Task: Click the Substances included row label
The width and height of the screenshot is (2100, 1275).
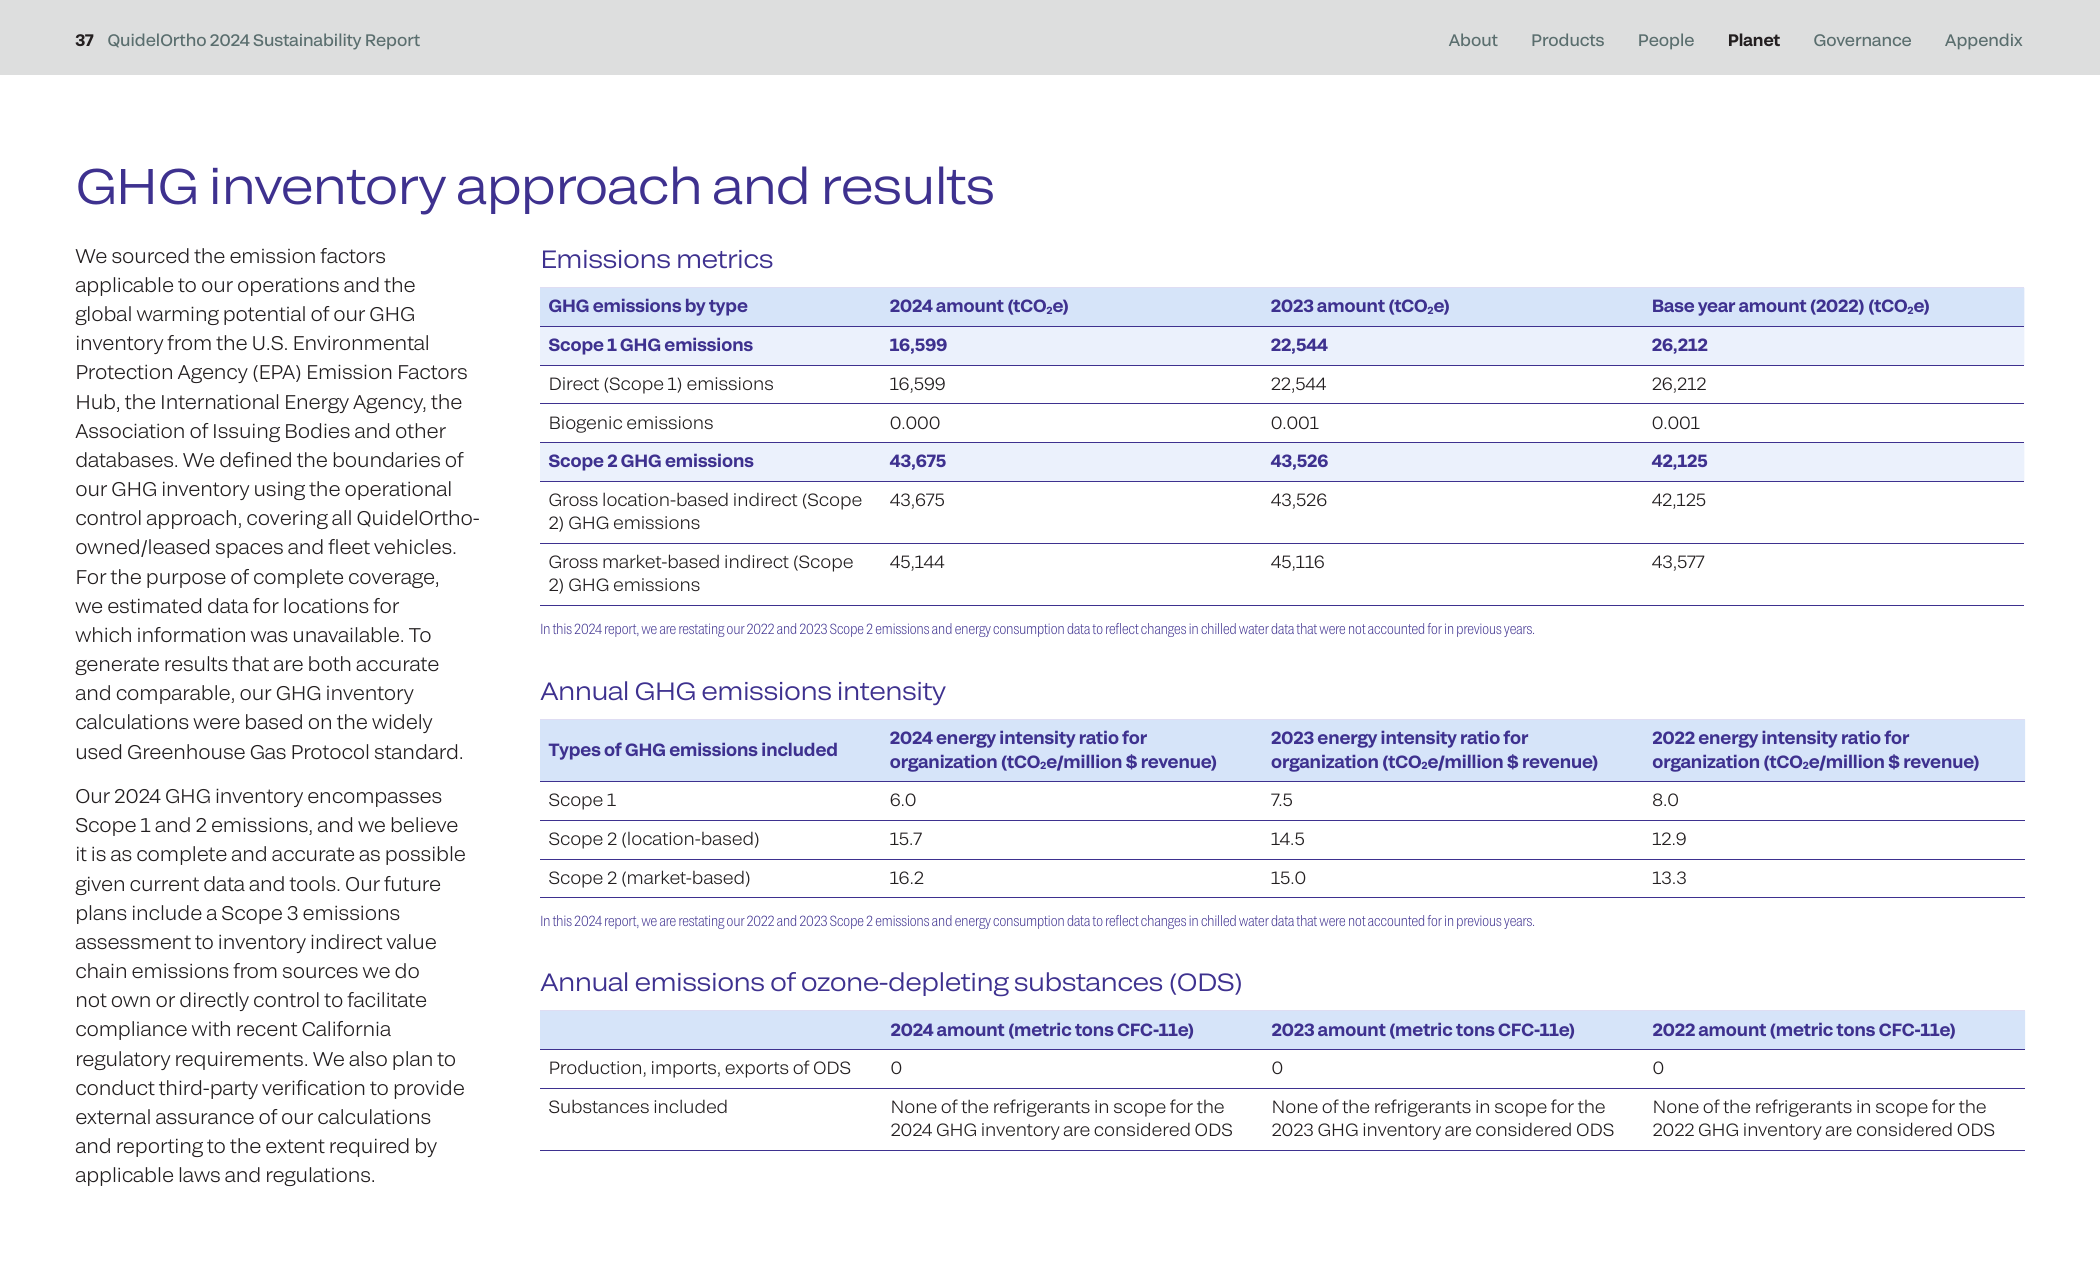Action: [637, 1107]
